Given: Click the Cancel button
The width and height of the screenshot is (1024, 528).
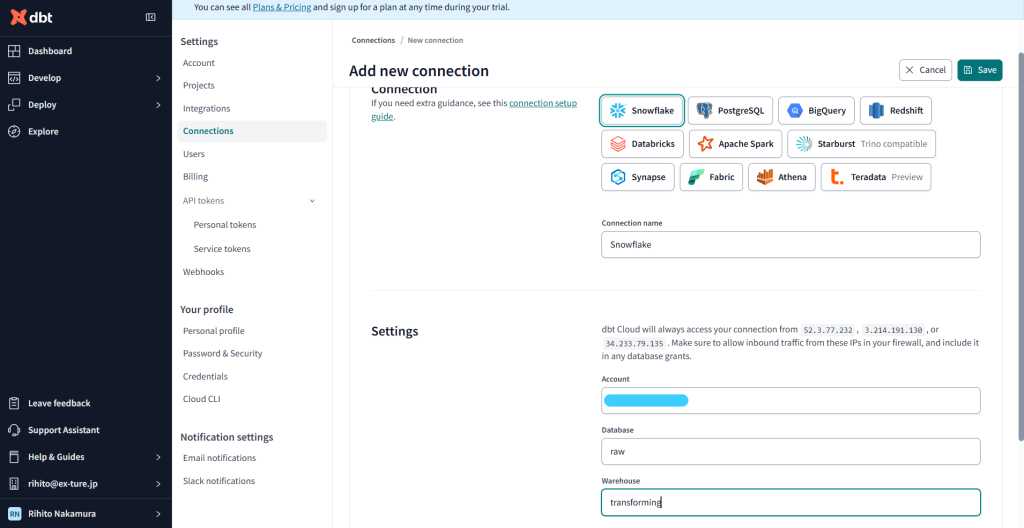Looking at the screenshot, I should pos(925,70).
